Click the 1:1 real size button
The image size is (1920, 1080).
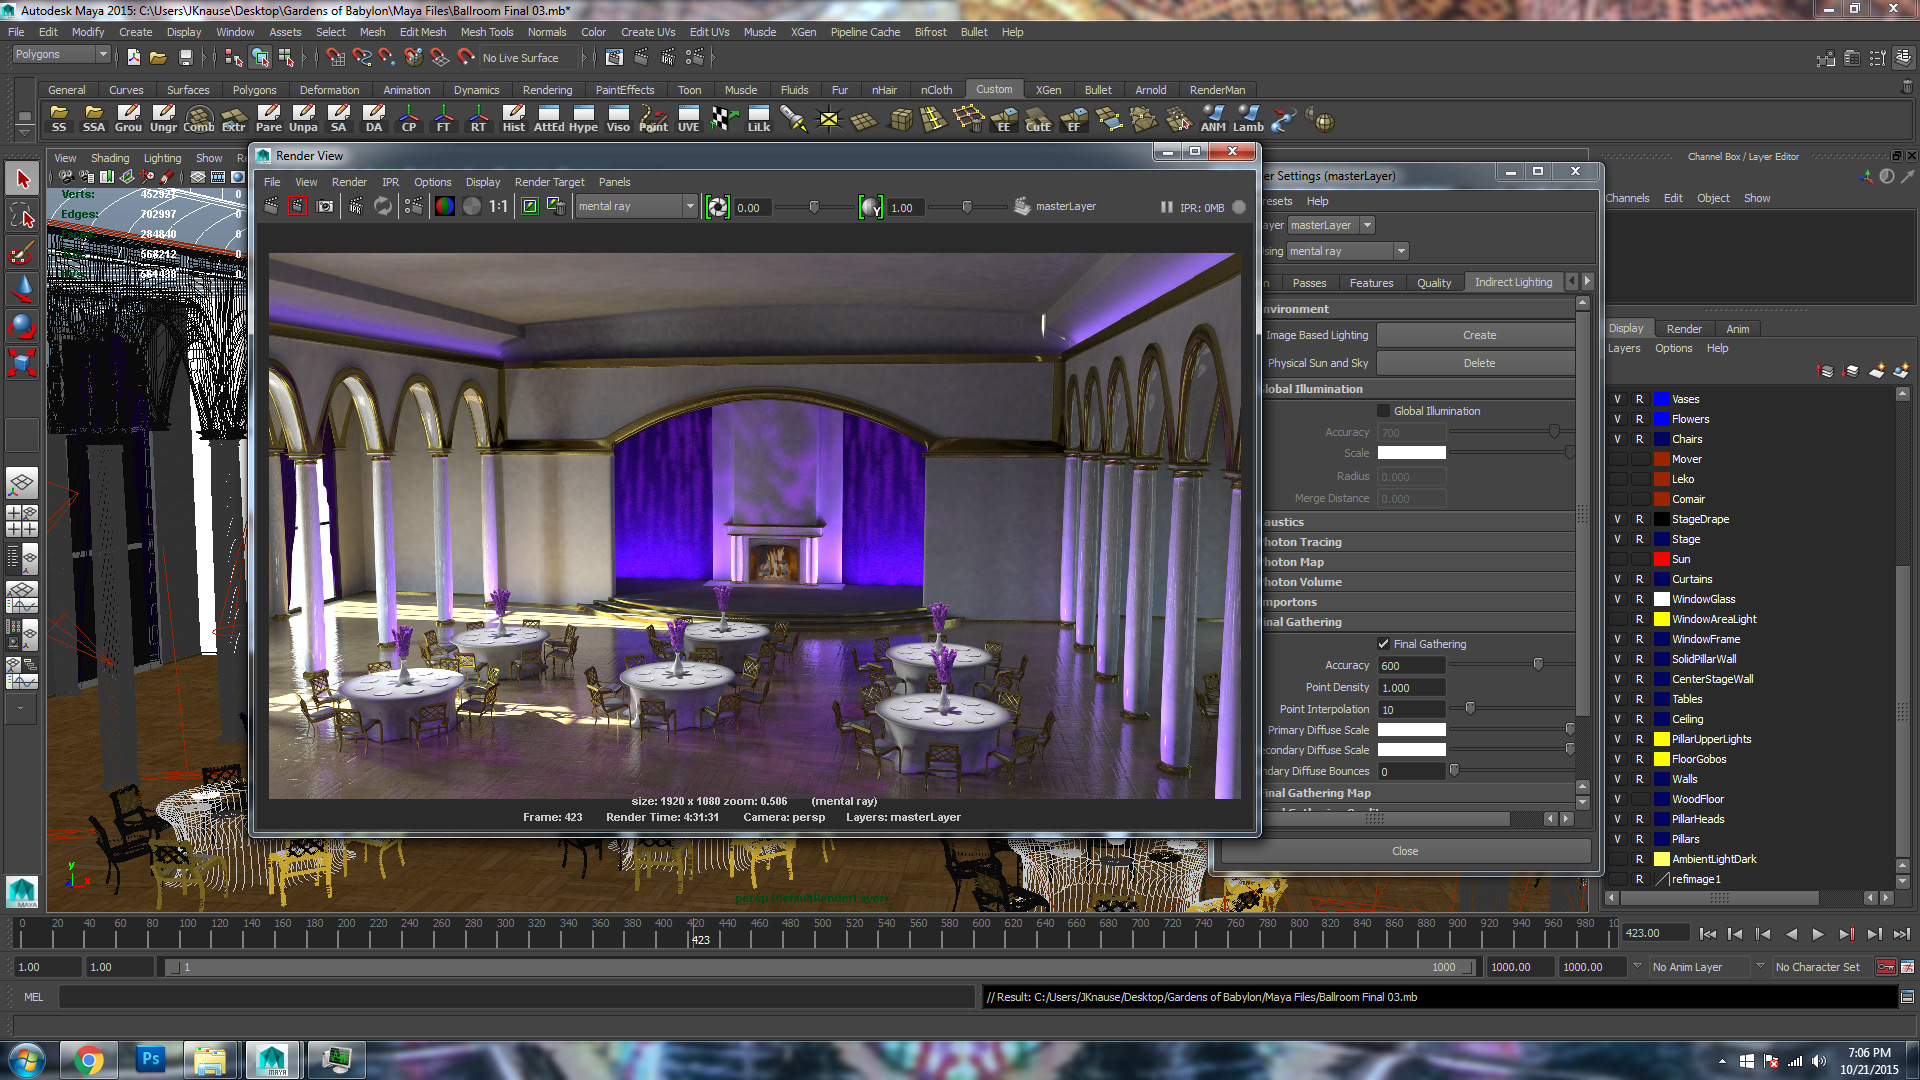[x=498, y=206]
